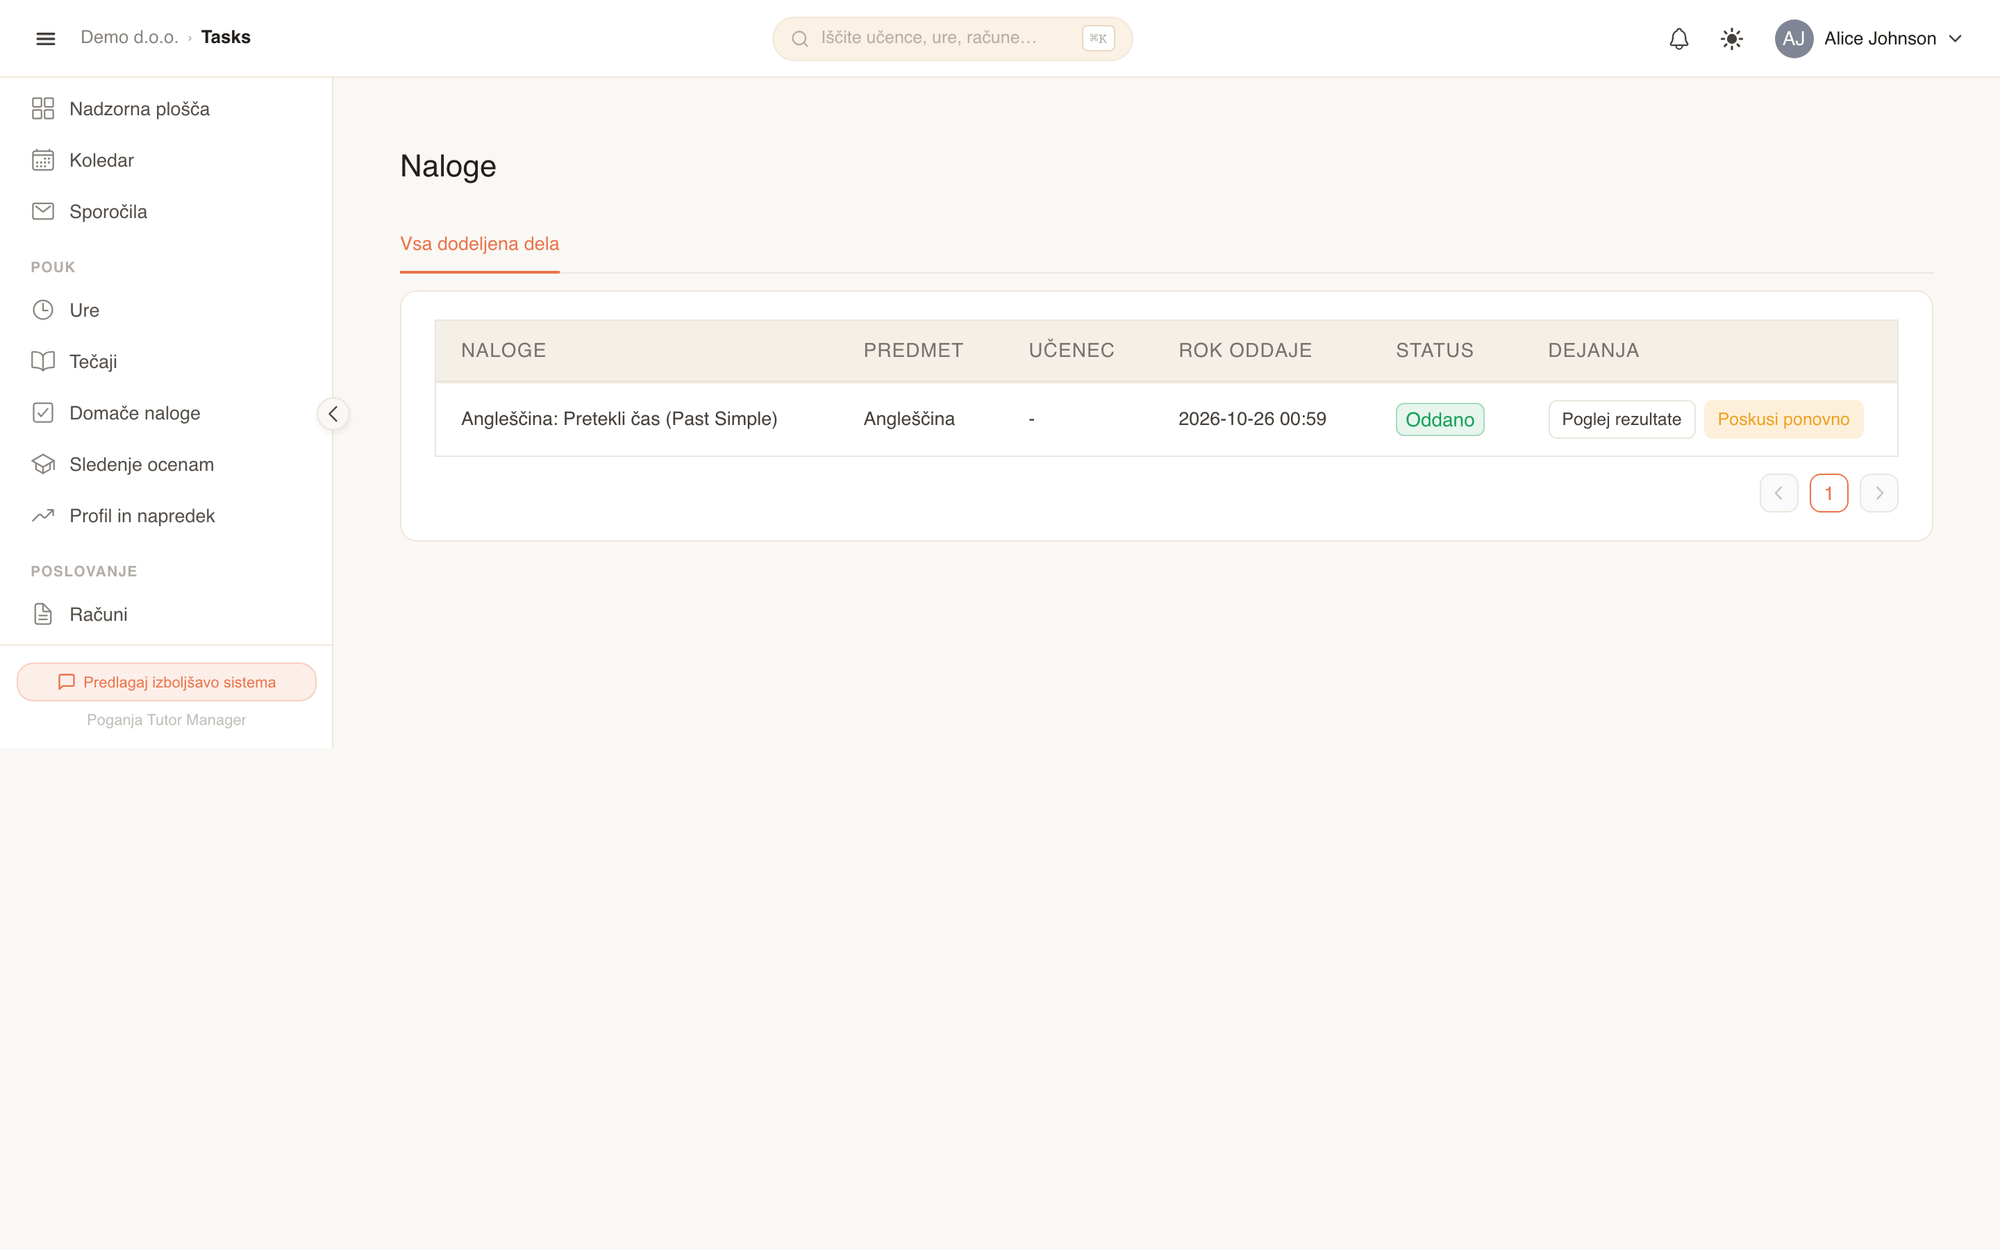Open Nadzorna plošča in the sidebar

[x=139, y=109]
